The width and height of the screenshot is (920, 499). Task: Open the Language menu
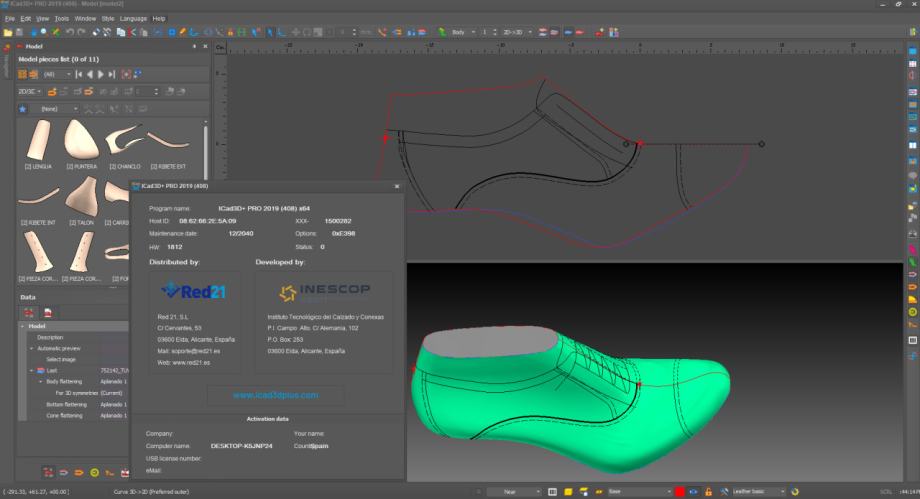coord(133,18)
